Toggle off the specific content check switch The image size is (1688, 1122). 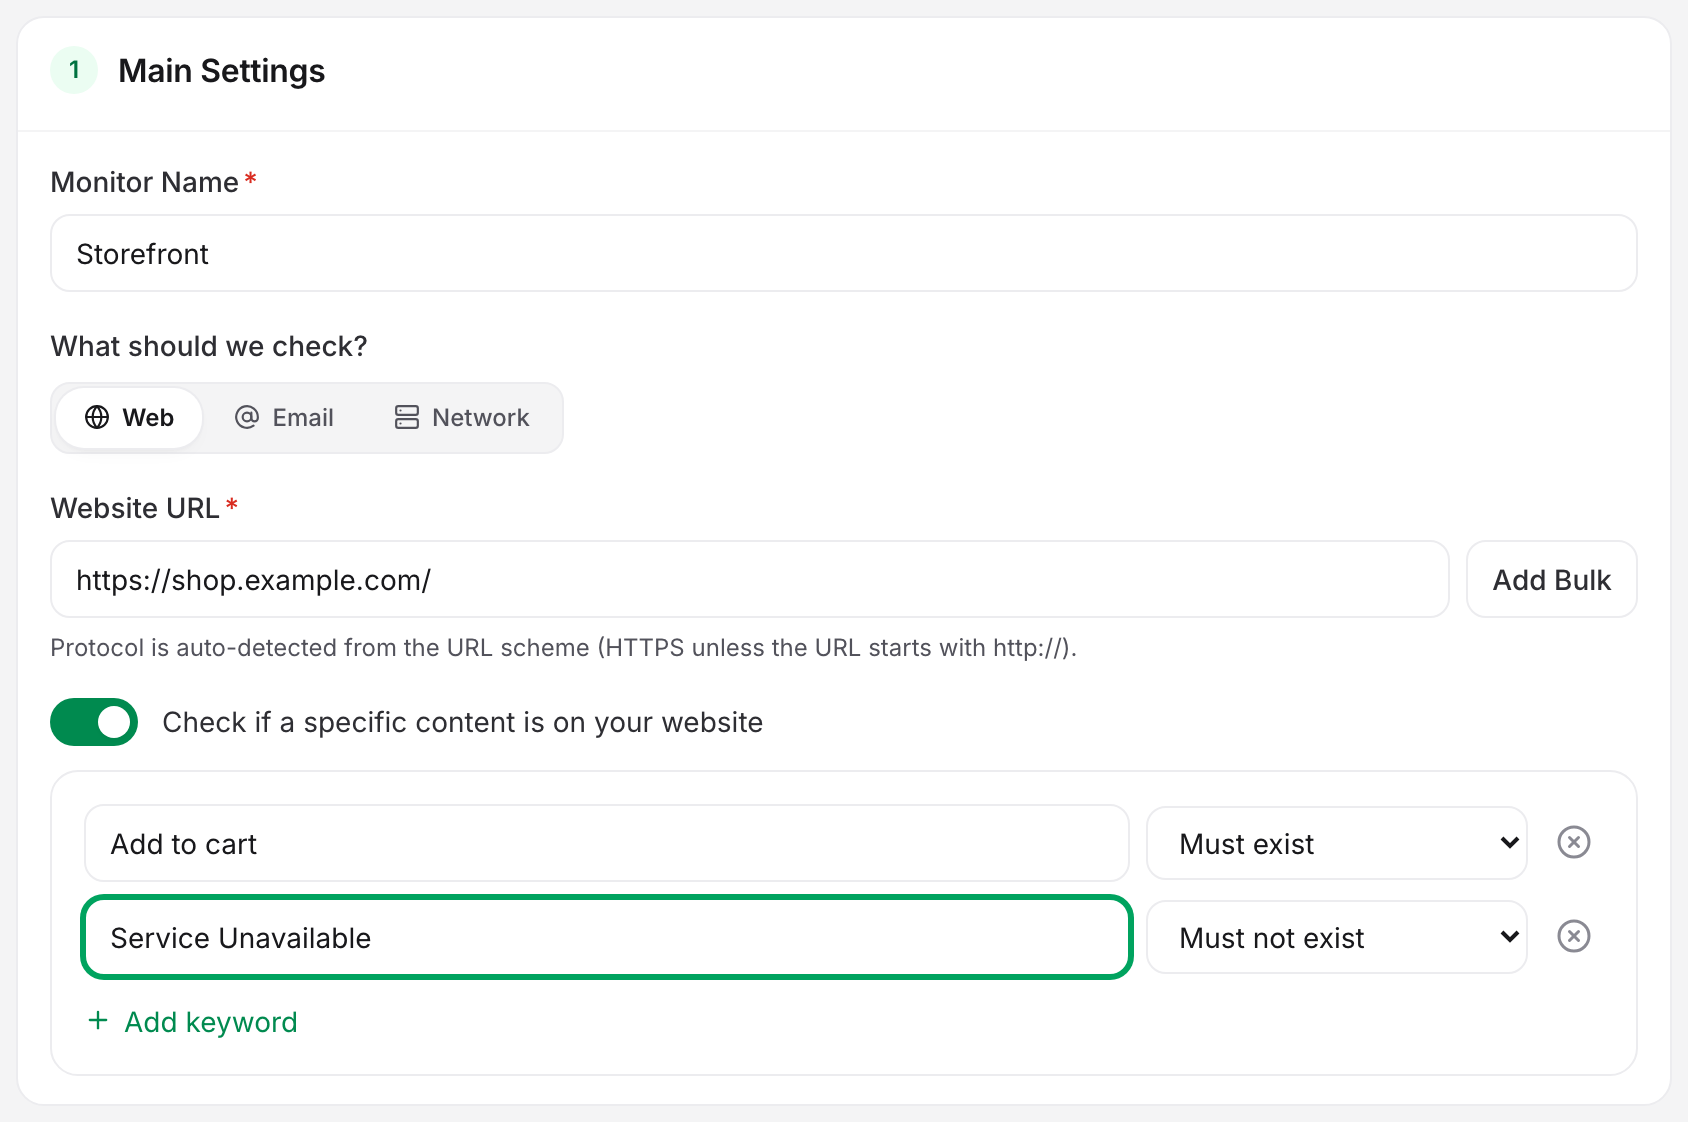point(94,722)
